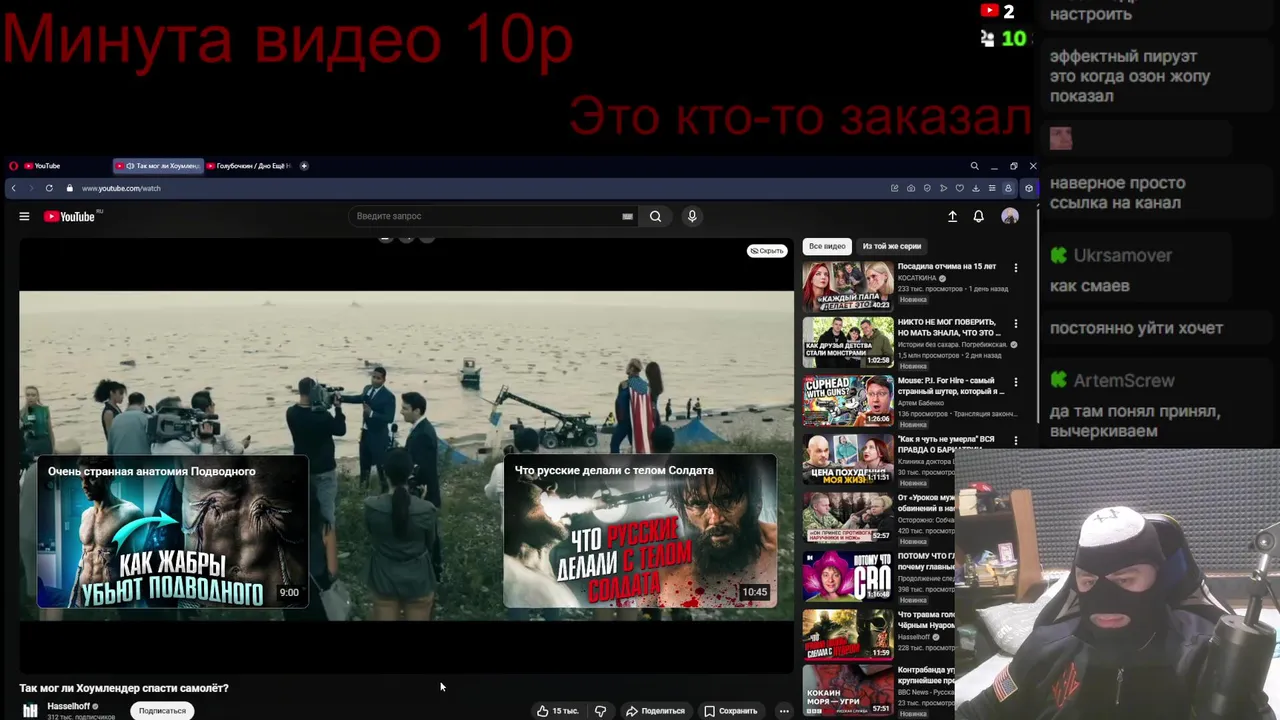1280x720 pixels.
Task: Open the YouTube hamburger guide menu
Action: tap(24, 216)
